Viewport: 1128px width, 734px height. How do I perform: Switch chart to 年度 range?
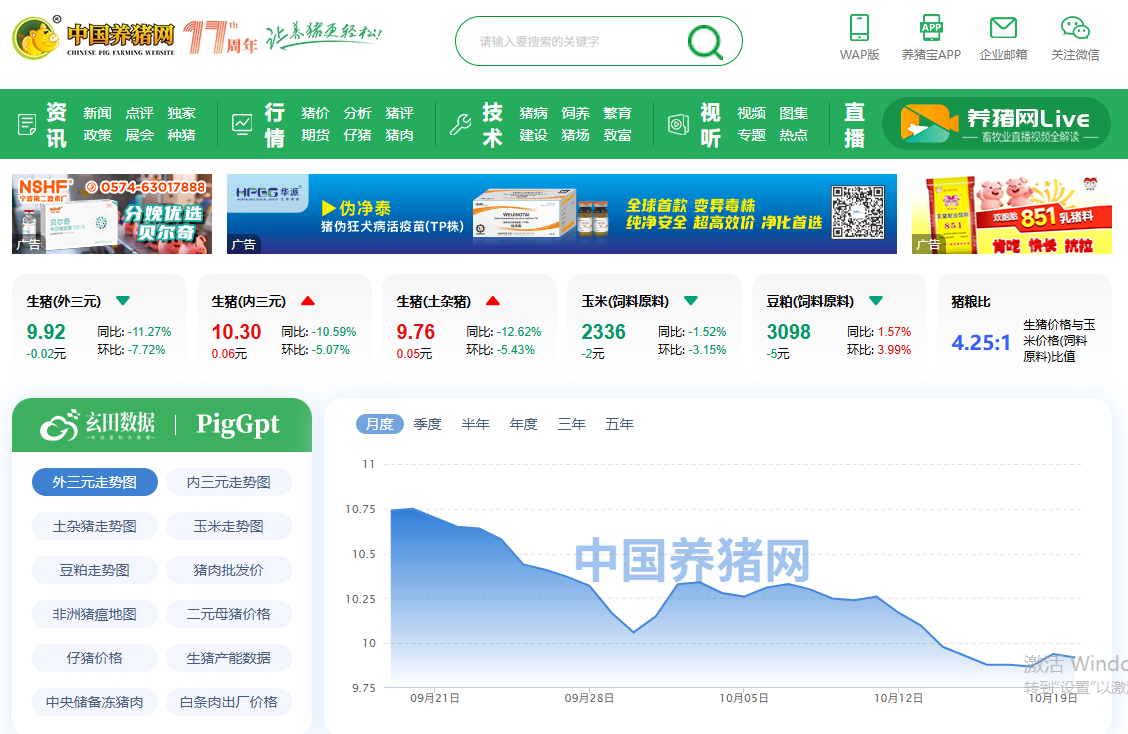pyautogui.click(x=524, y=424)
